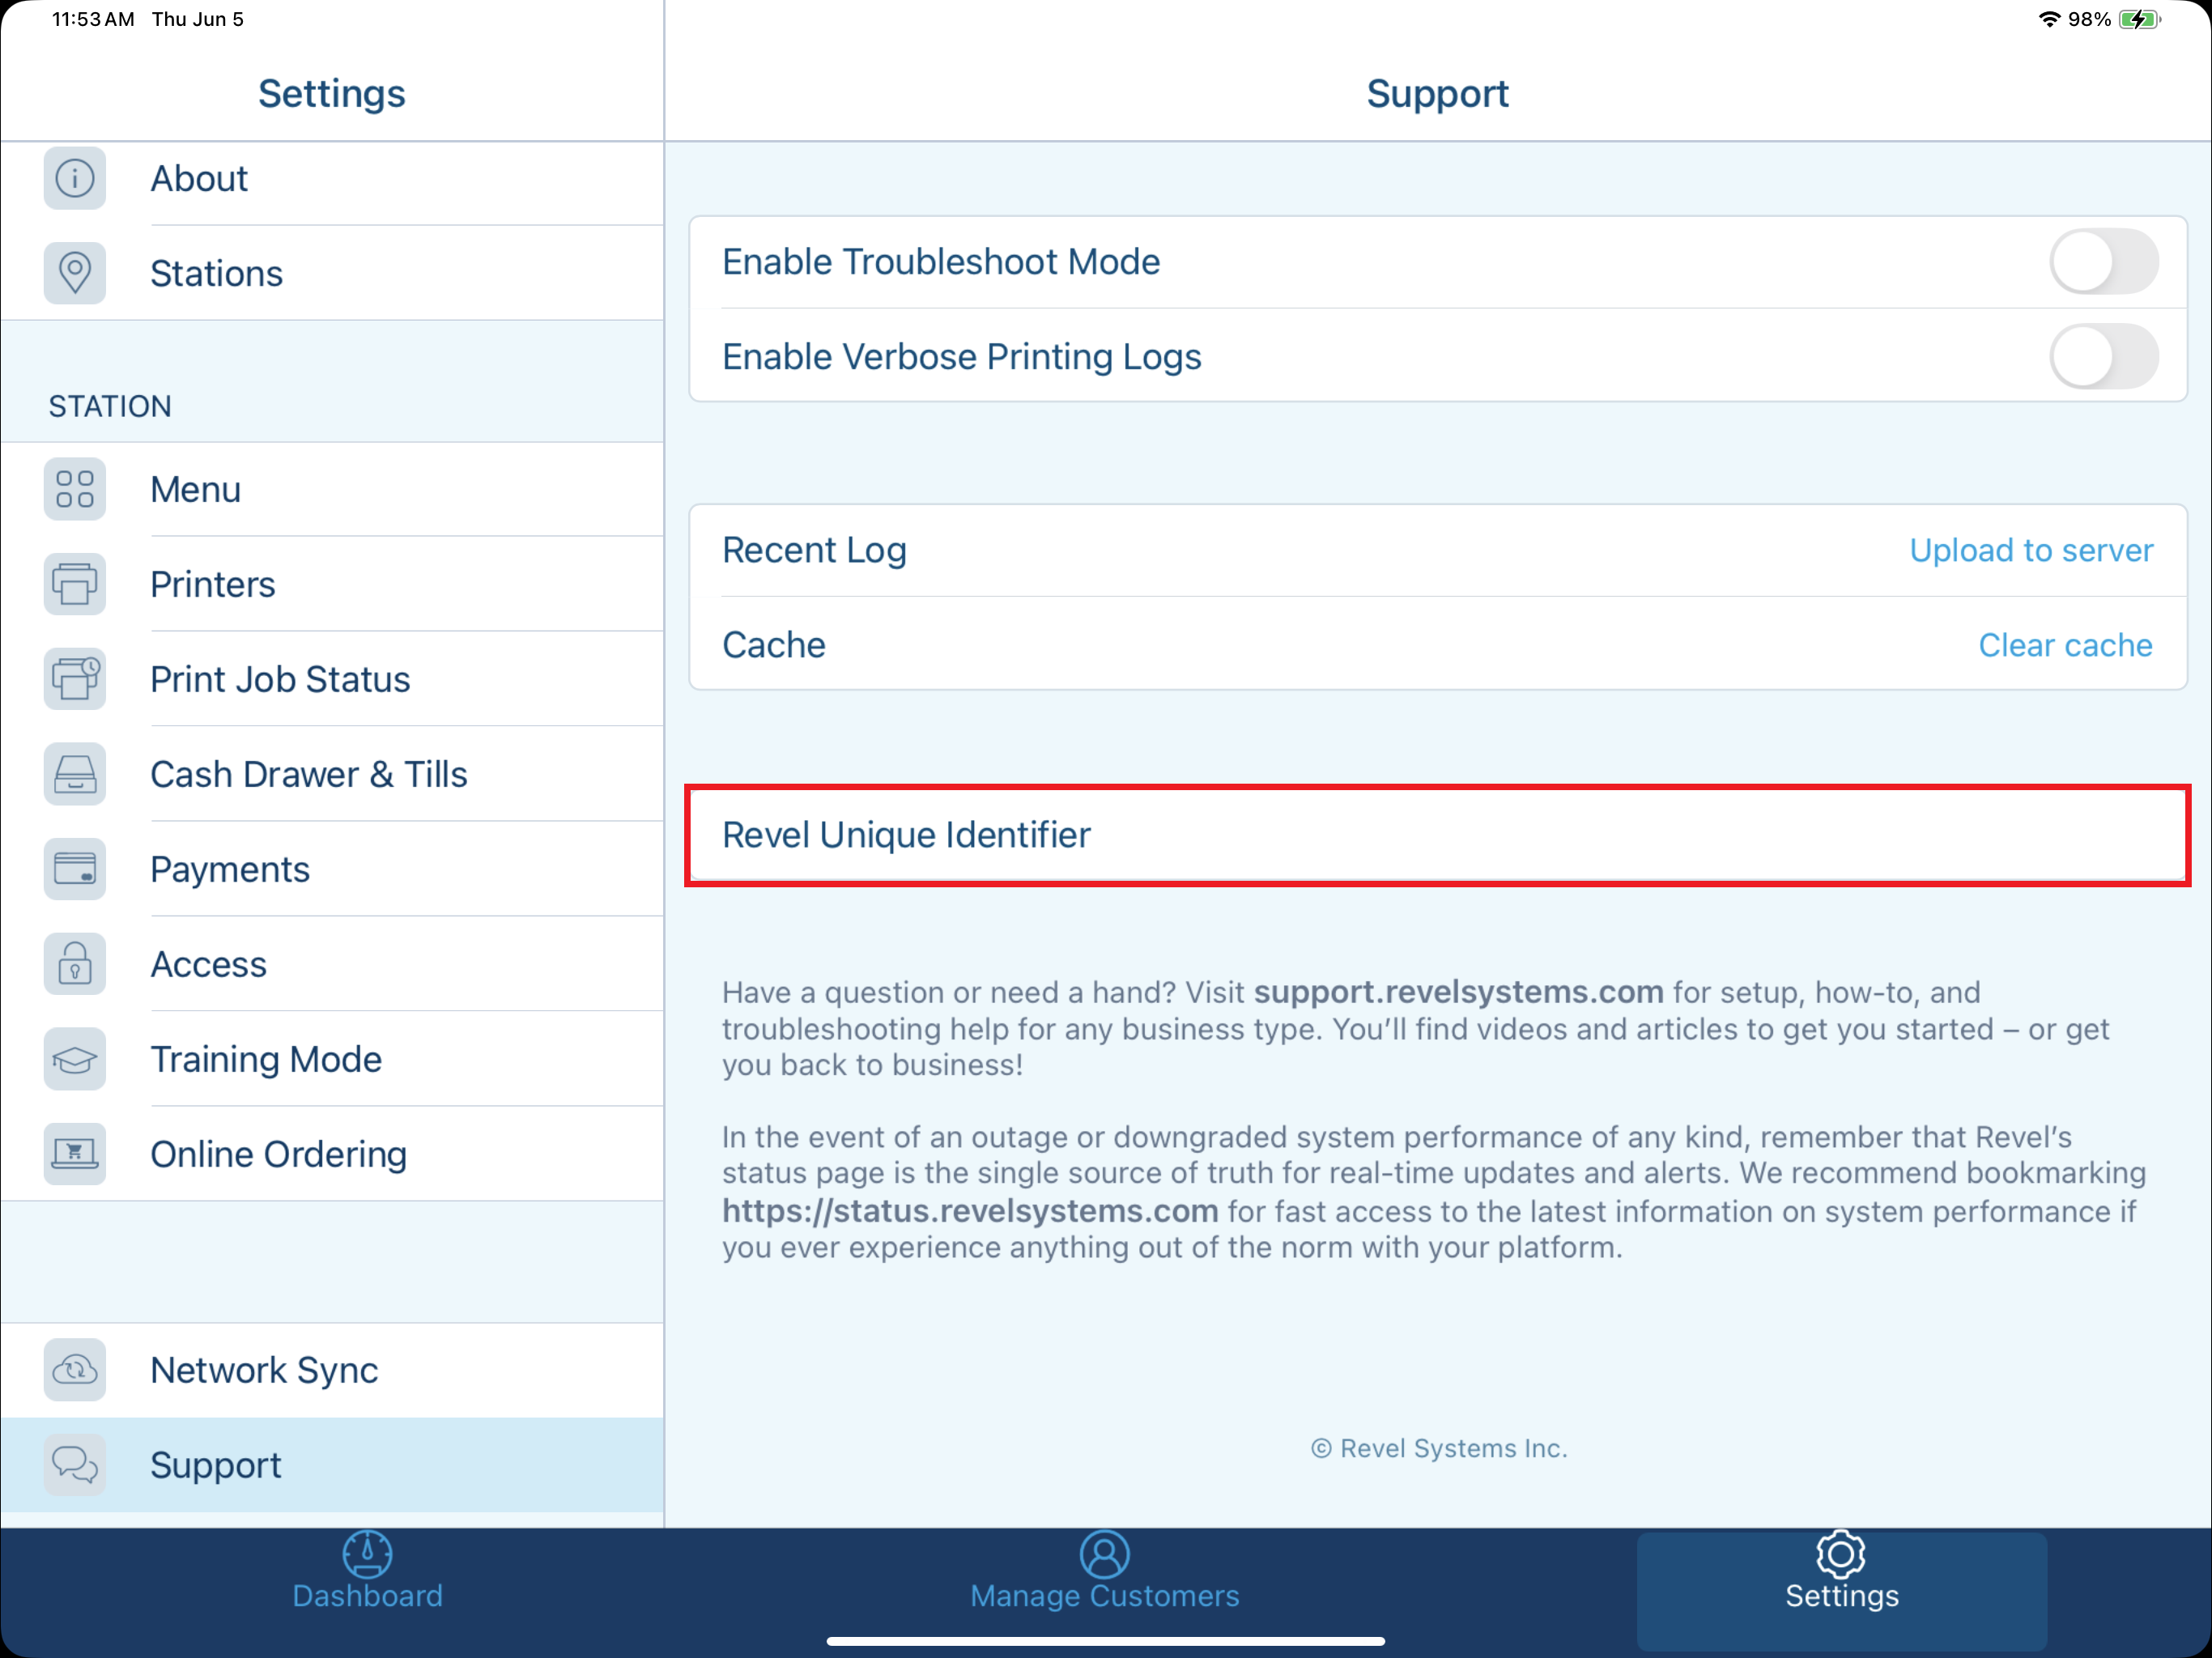Click the Online Ordering cart icon
This screenshot has width=2212, height=1658.
pos(75,1154)
